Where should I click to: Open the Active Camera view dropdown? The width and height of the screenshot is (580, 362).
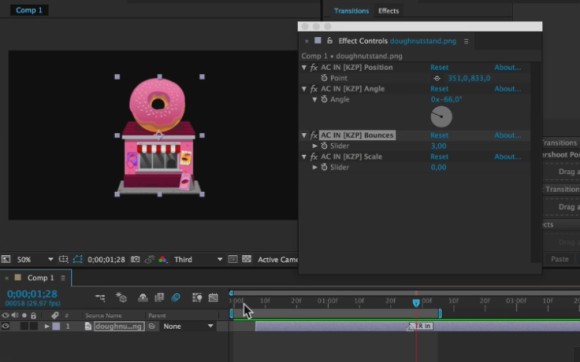pos(277,259)
